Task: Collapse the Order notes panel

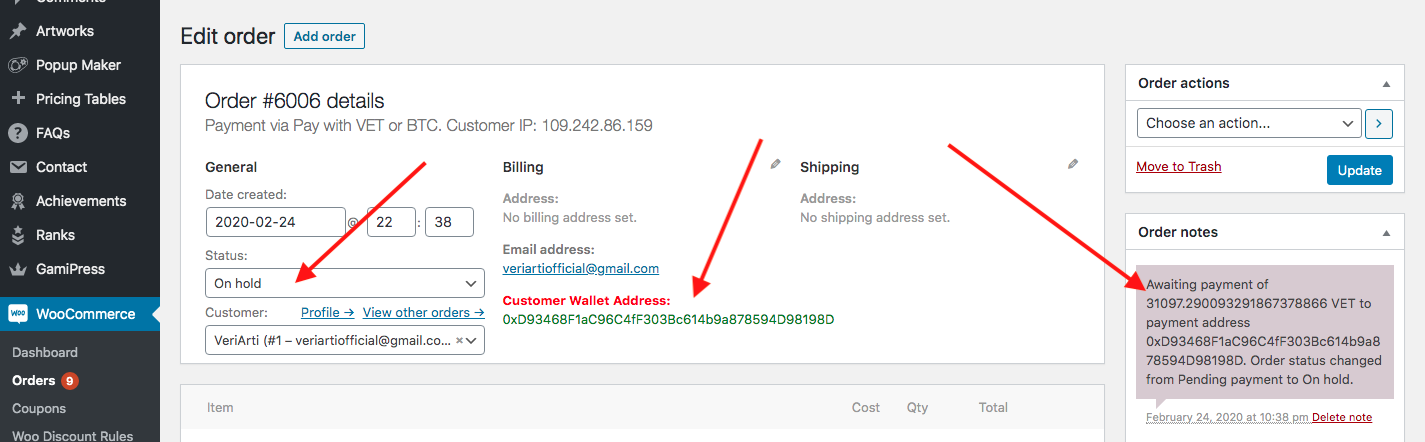Action: (x=1386, y=233)
